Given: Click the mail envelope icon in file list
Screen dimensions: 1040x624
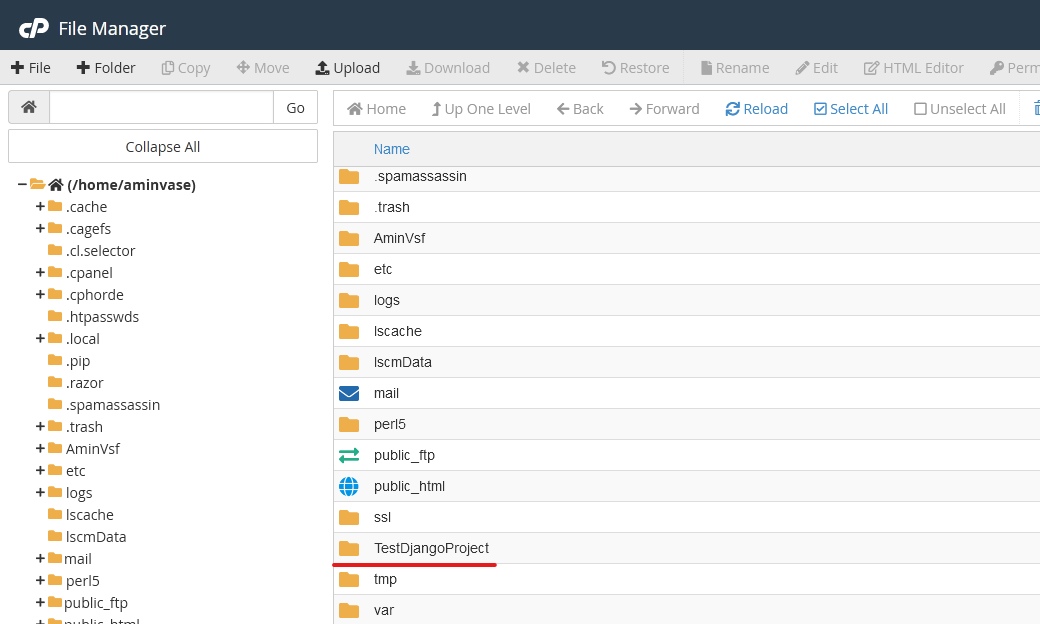Looking at the screenshot, I should pyautogui.click(x=348, y=393).
